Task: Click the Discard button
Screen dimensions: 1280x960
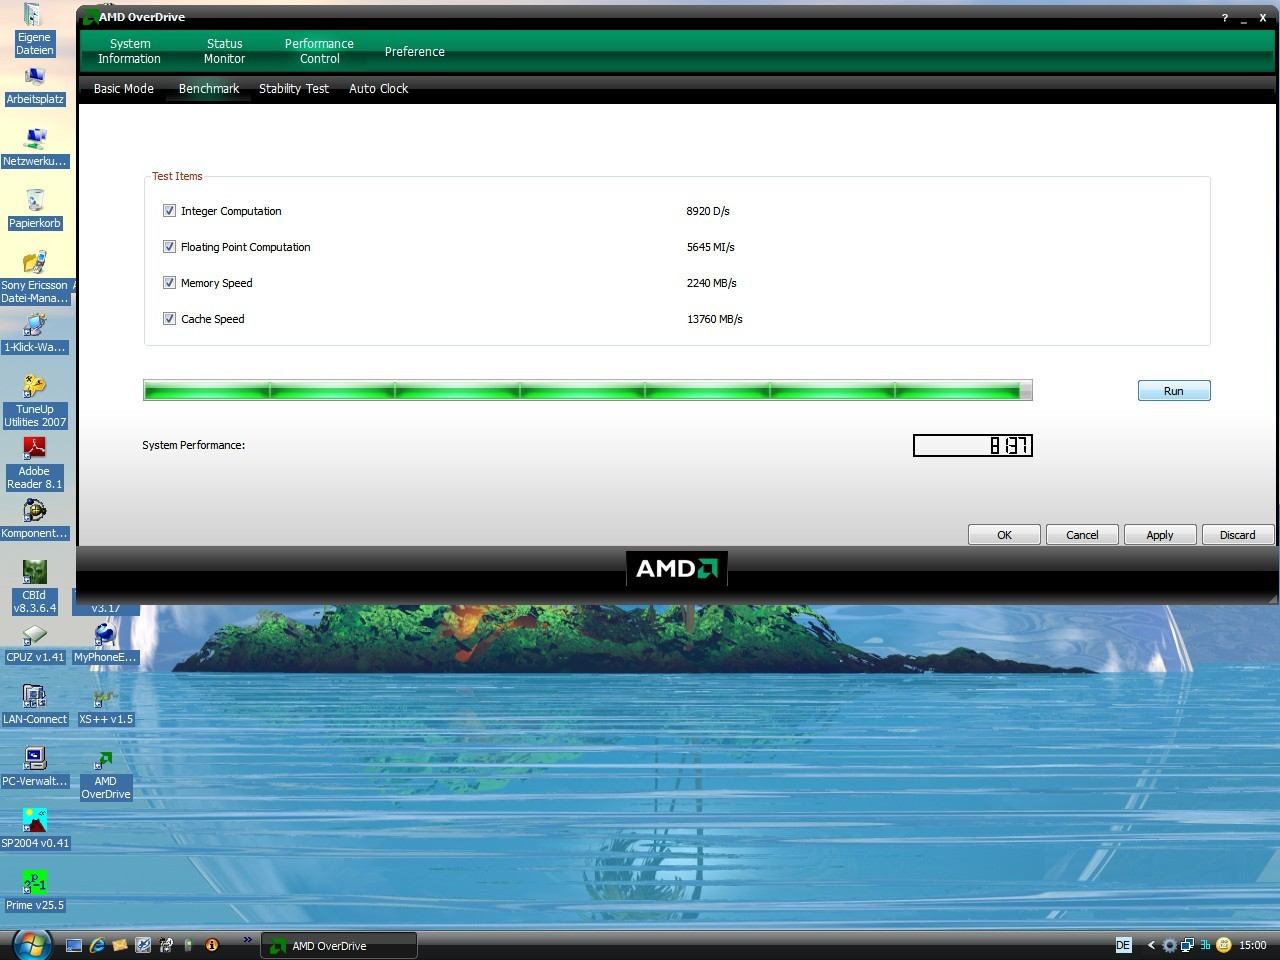Action: click(1238, 535)
